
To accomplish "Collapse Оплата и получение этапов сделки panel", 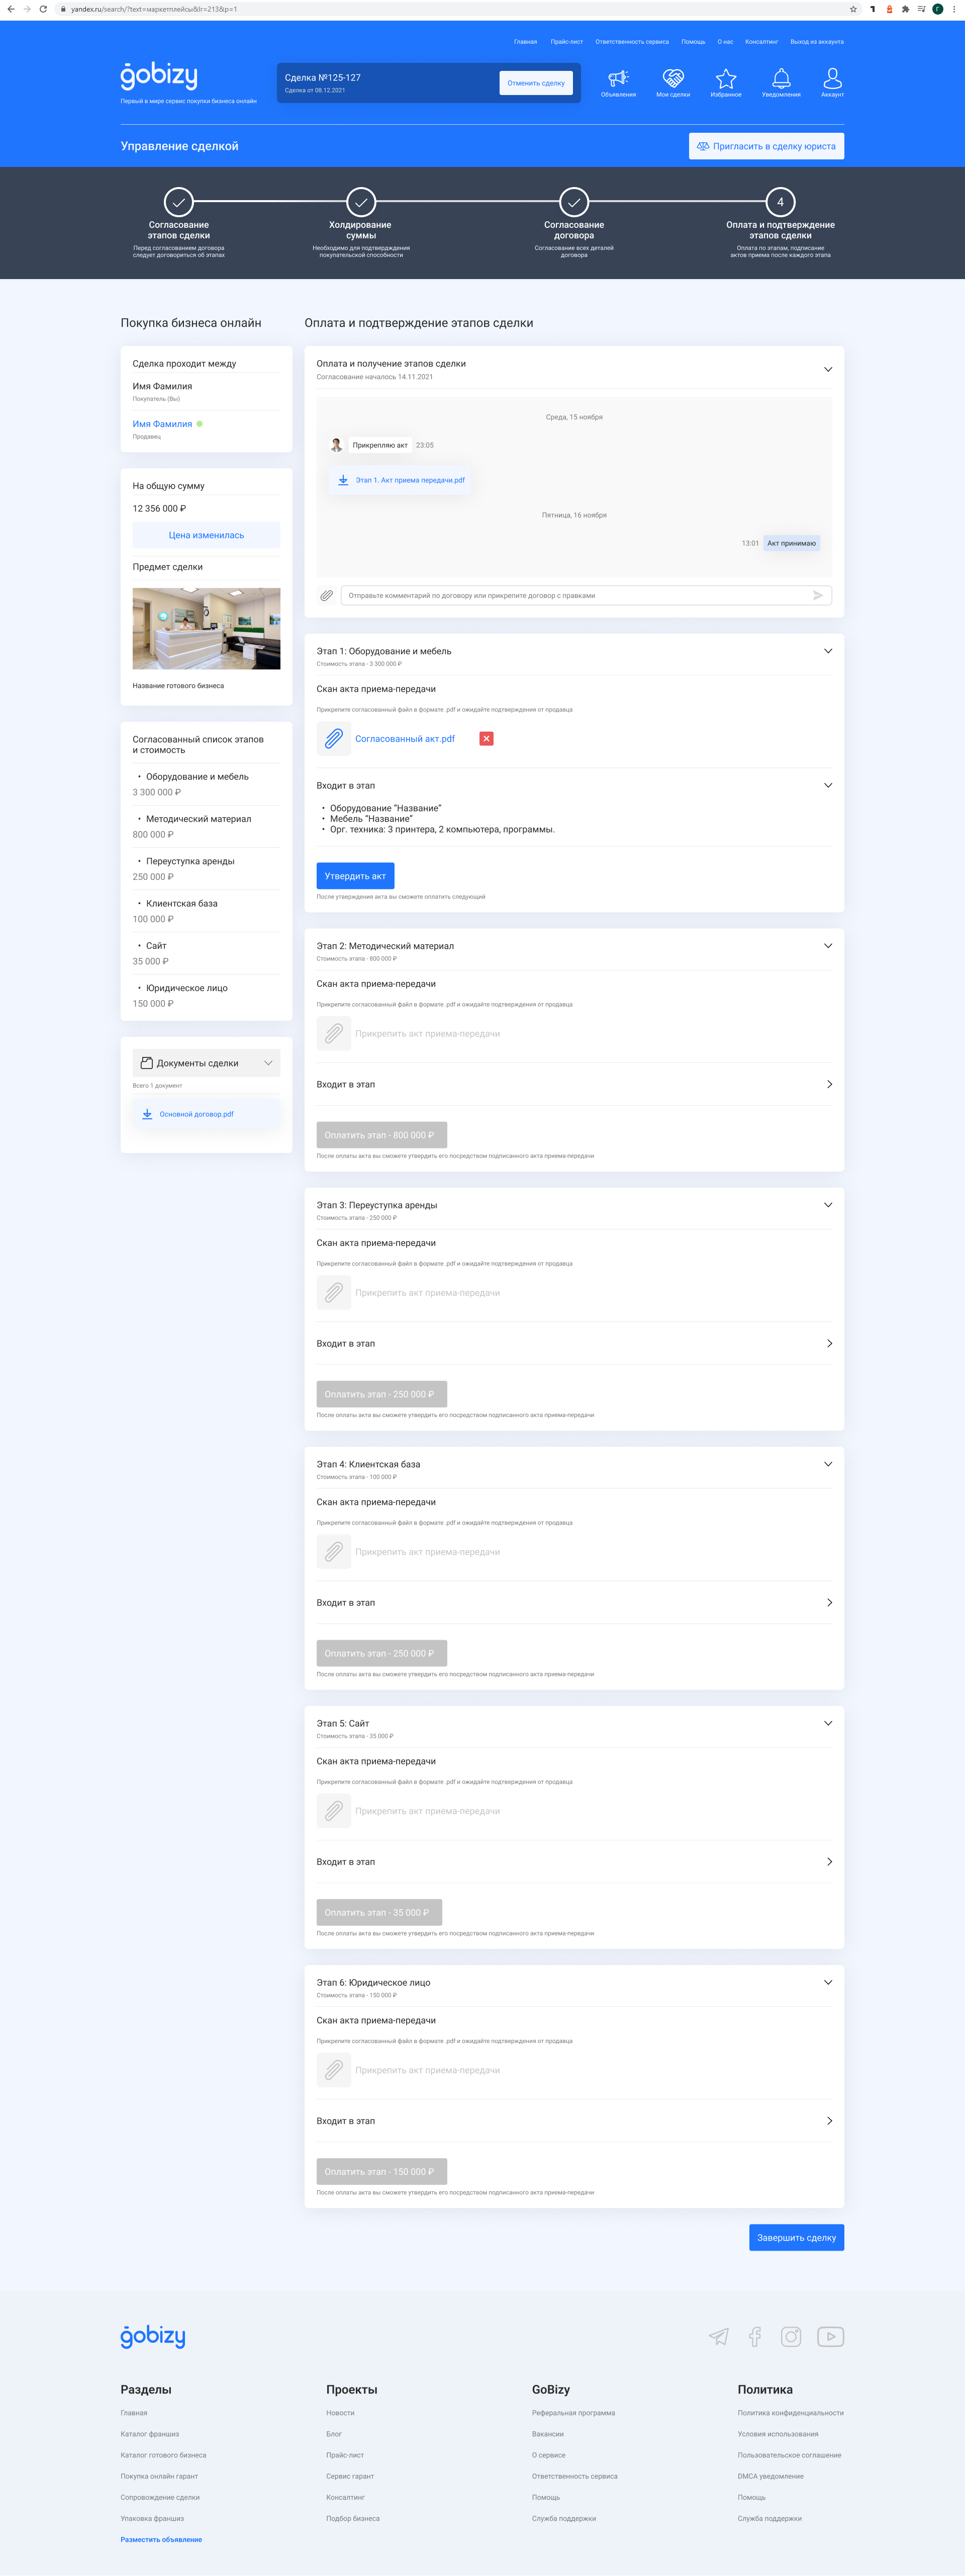I will [827, 369].
